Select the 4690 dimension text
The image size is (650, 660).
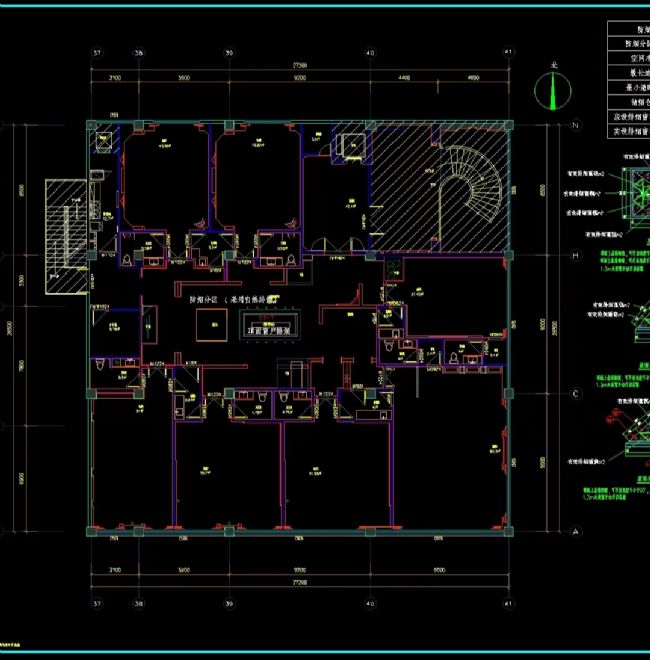[x=474, y=77]
